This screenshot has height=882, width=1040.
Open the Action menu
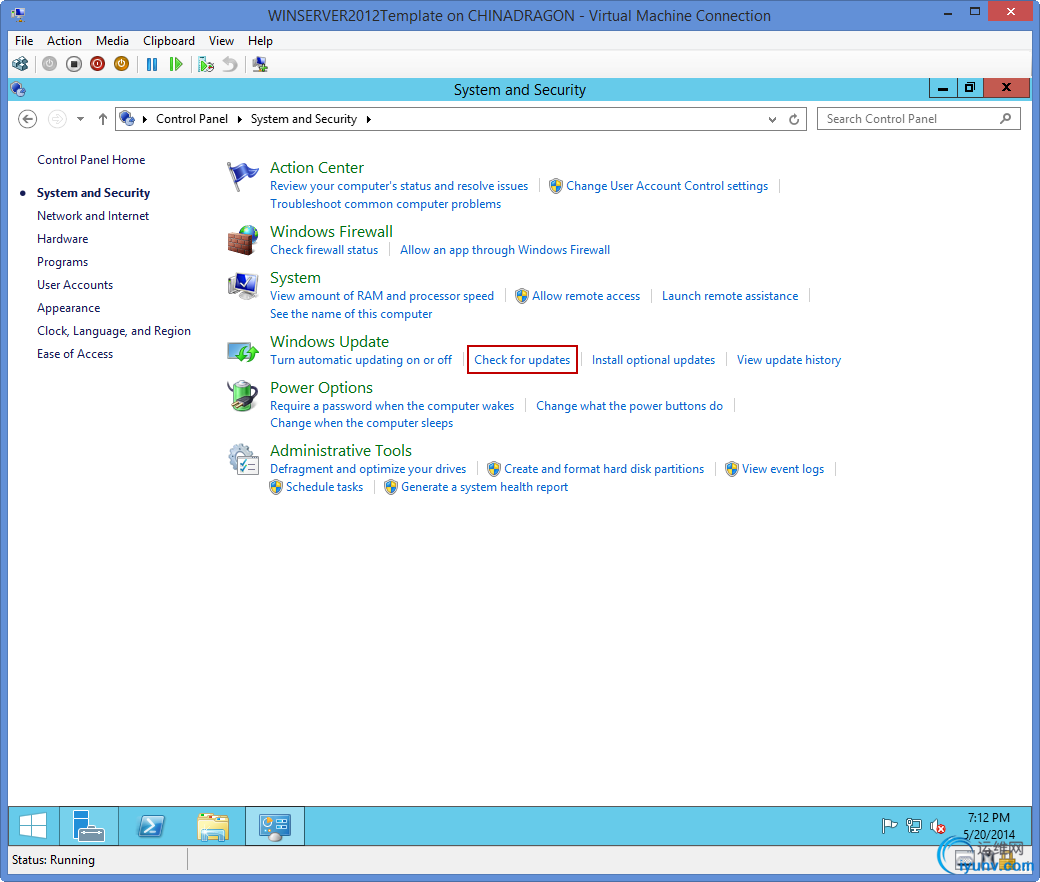point(64,40)
